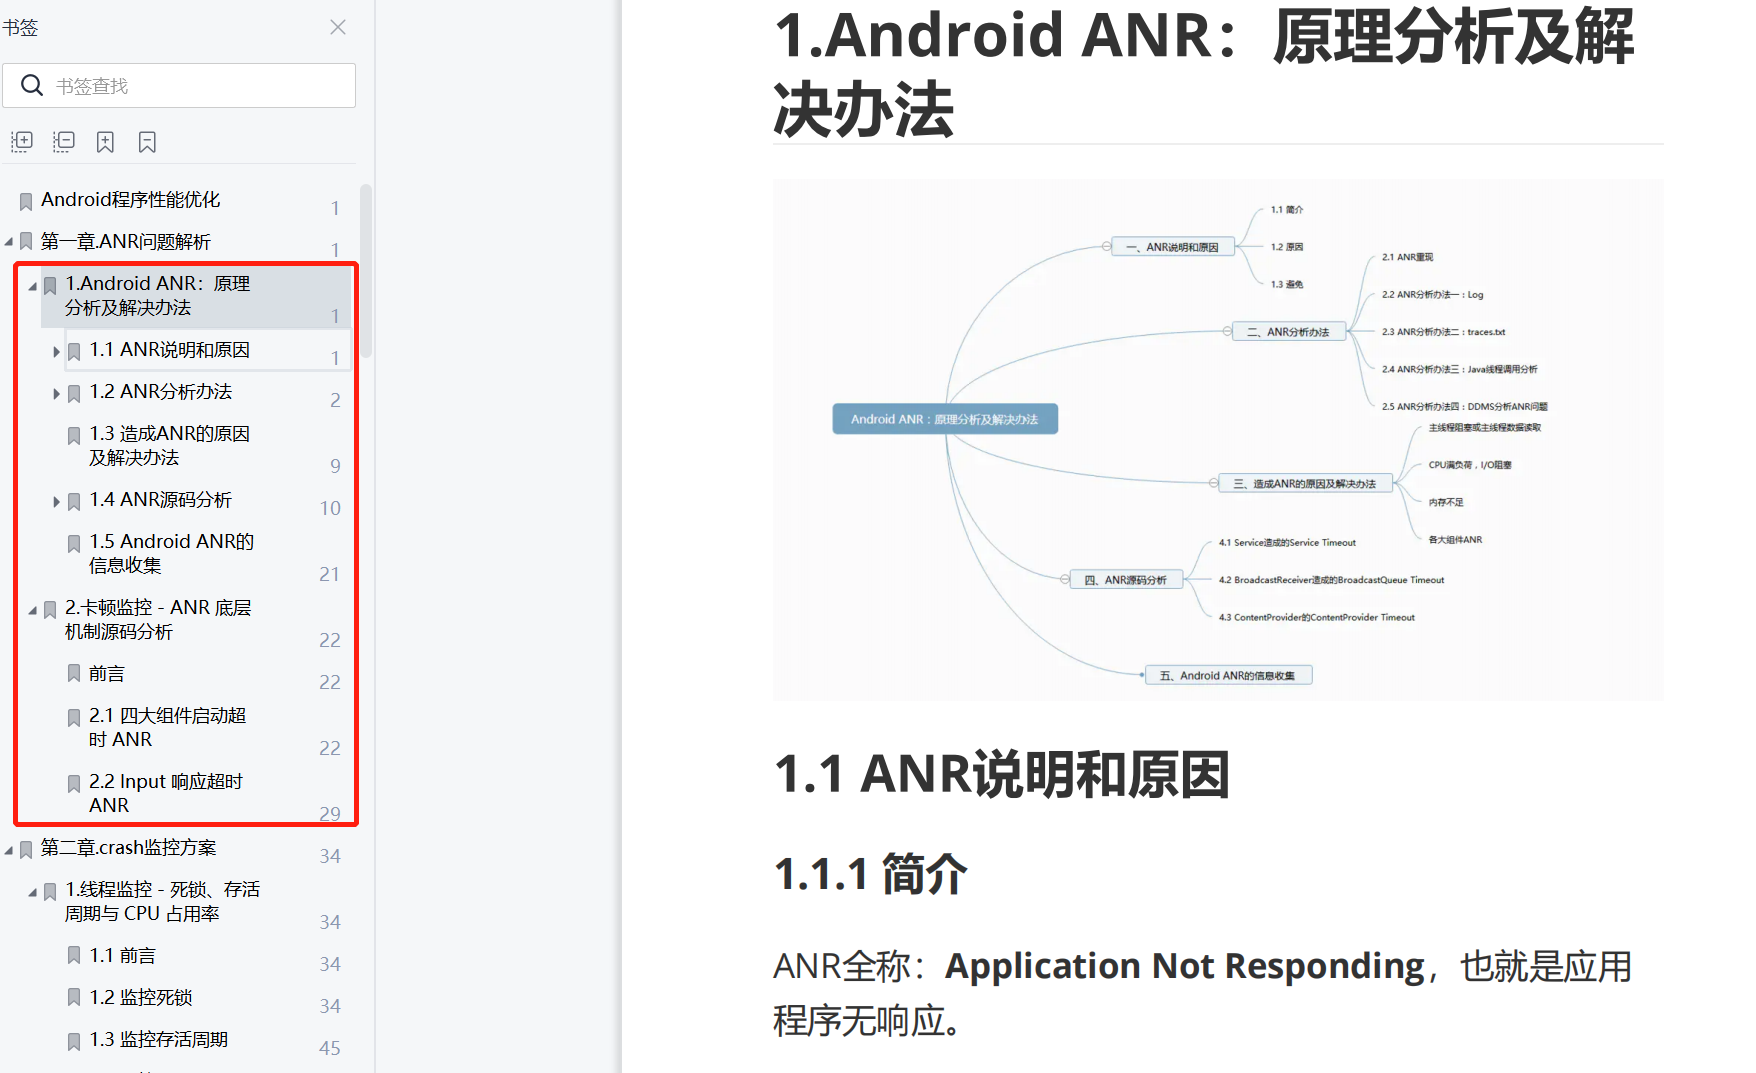The image size is (1756, 1073).
Task: Click the document title 1.Android ANR：原理分析及解决办法
Action: point(1204,72)
